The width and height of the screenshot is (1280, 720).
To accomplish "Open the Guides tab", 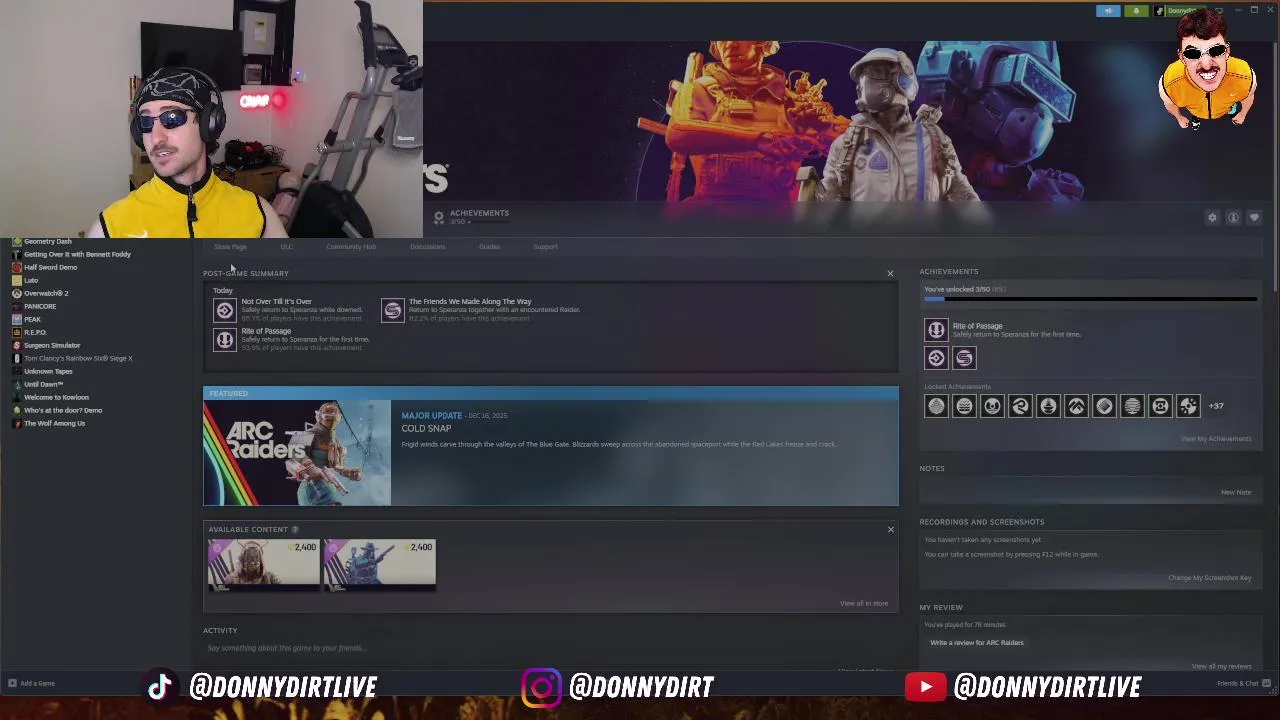I will click(489, 247).
